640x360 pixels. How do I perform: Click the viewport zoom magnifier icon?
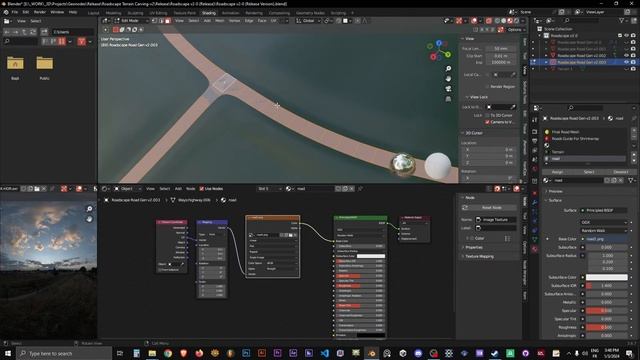point(448,69)
